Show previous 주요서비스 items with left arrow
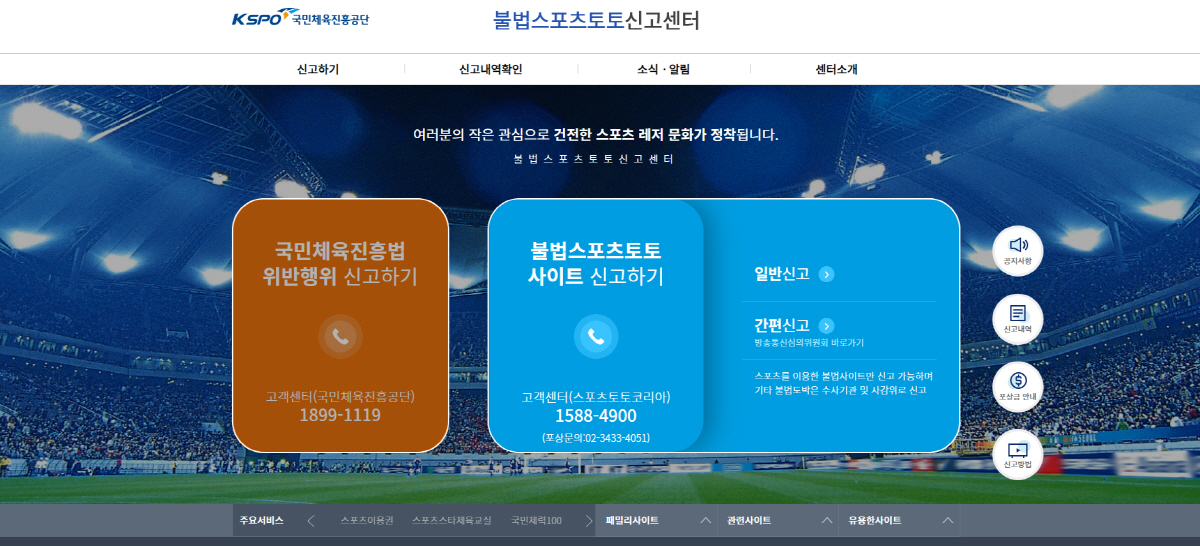 pos(312,520)
